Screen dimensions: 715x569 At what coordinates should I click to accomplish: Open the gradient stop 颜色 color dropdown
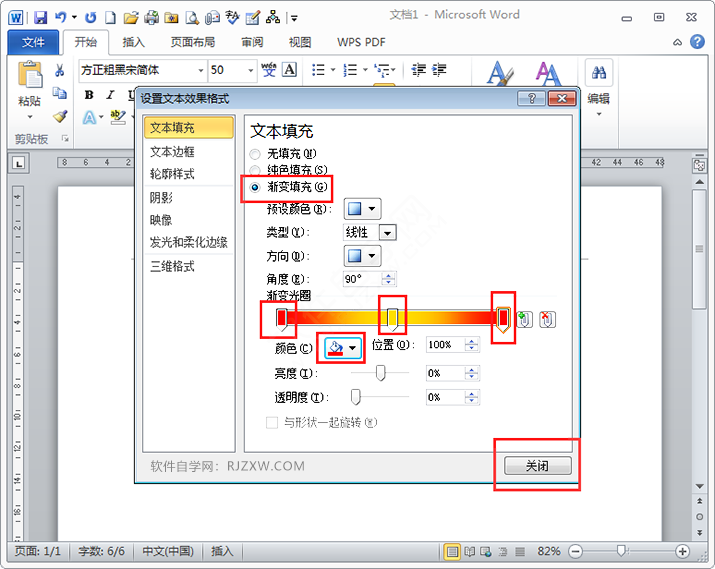pos(342,348)
